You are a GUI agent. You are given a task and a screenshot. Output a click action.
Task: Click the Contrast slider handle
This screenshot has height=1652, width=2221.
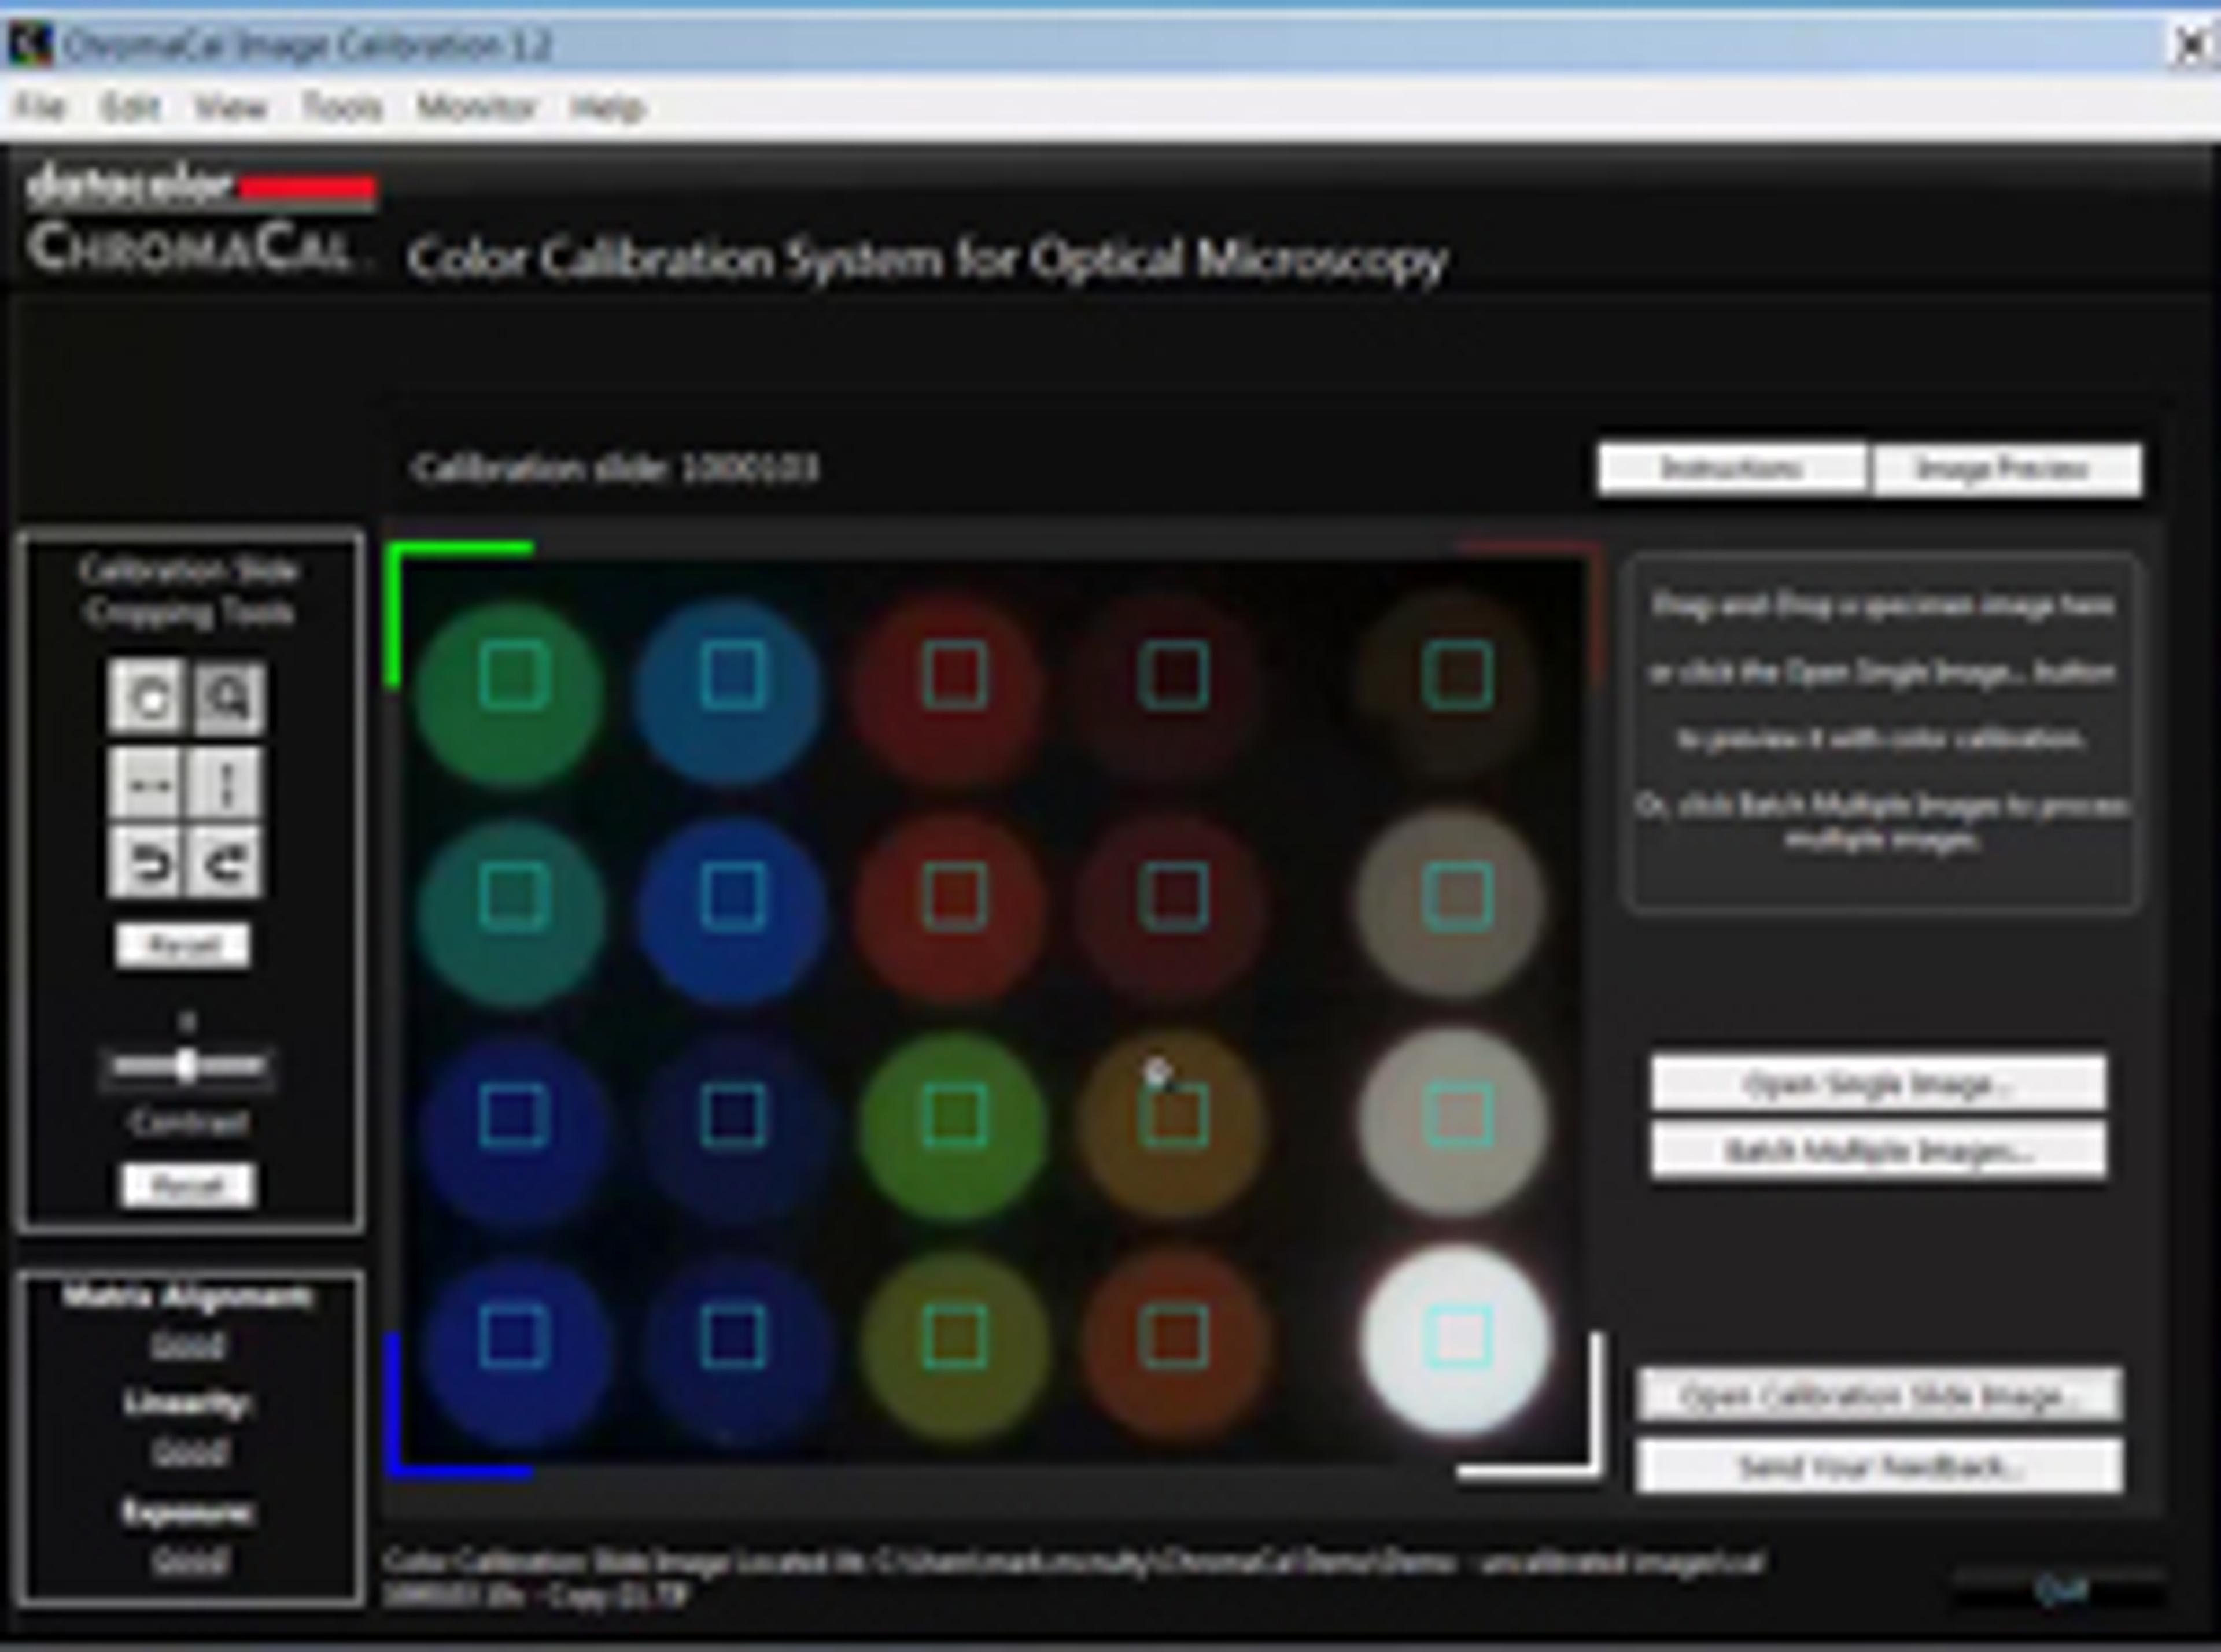pyautogui.click(x=185, y=1067)
